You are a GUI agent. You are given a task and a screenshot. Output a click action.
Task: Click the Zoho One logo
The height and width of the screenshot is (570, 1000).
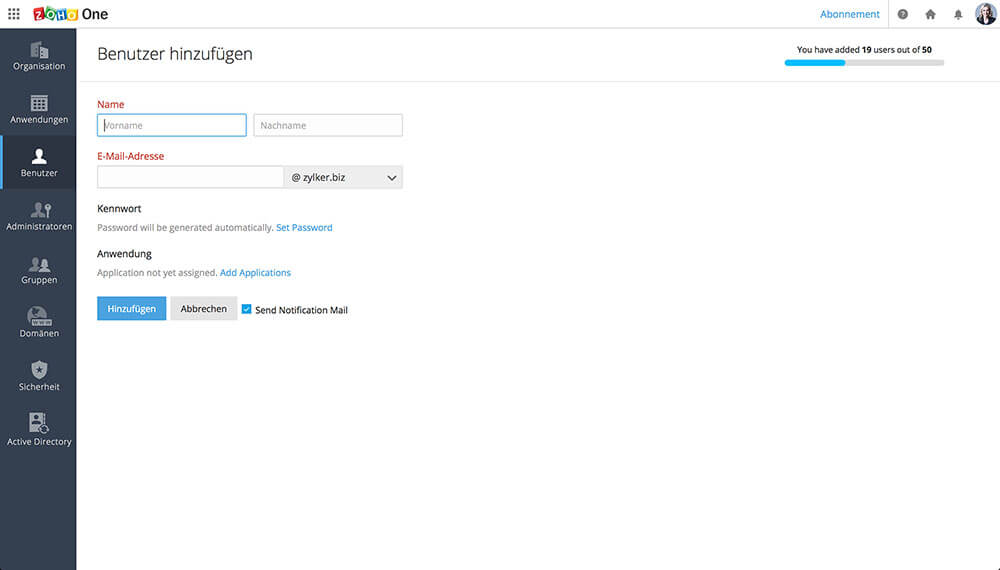[x=71, y=14]
